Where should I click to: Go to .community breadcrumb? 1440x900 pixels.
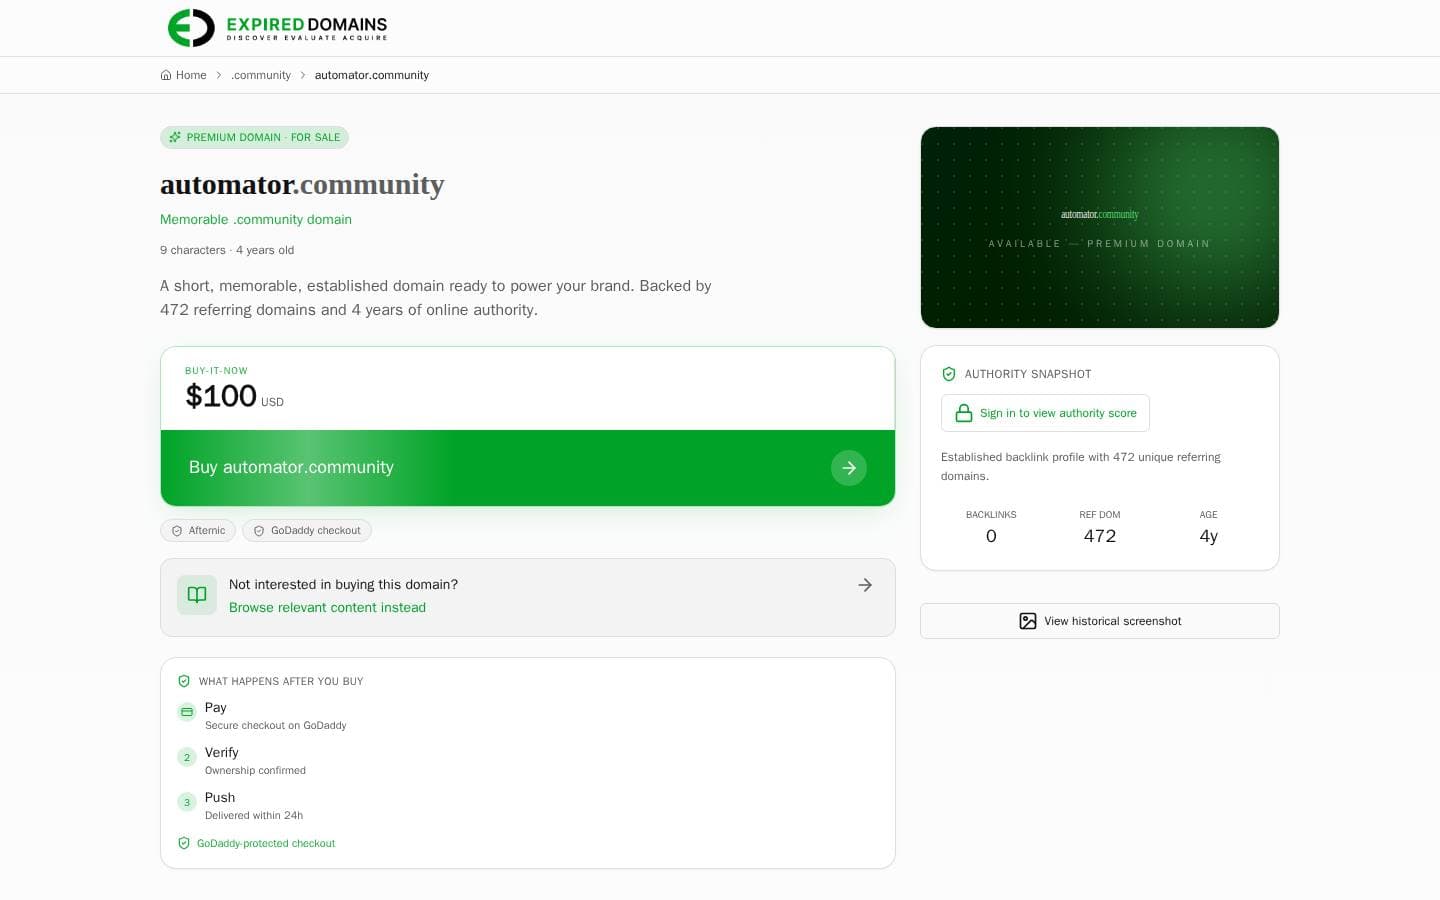(x=261, y=75)
